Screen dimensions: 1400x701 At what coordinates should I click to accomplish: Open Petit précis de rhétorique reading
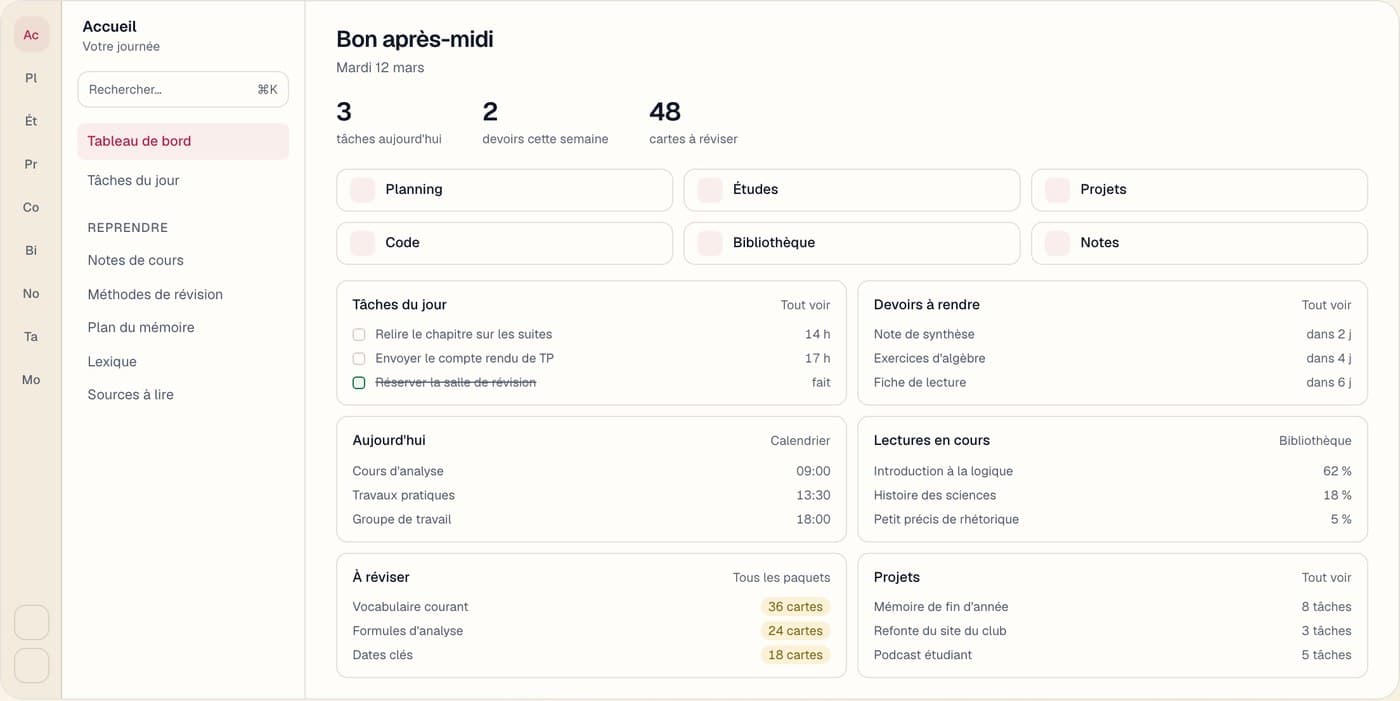click(1112, 520)
